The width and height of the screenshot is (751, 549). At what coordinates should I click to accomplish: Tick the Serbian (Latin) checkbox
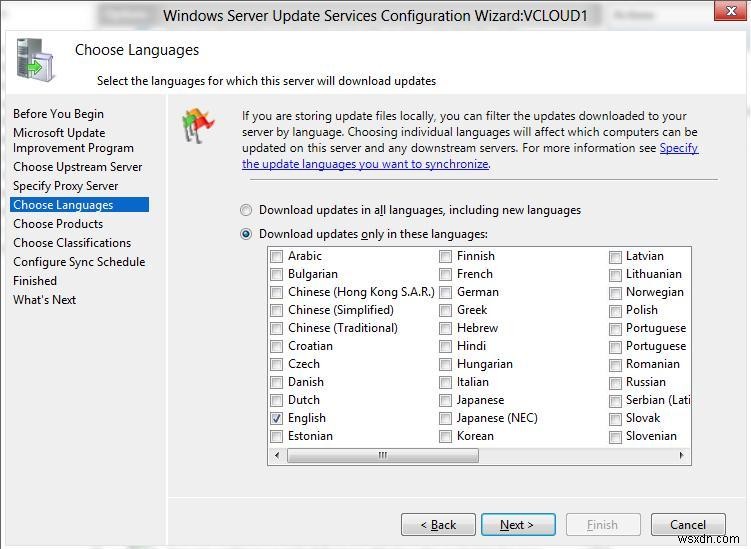(x=615, y=401)
